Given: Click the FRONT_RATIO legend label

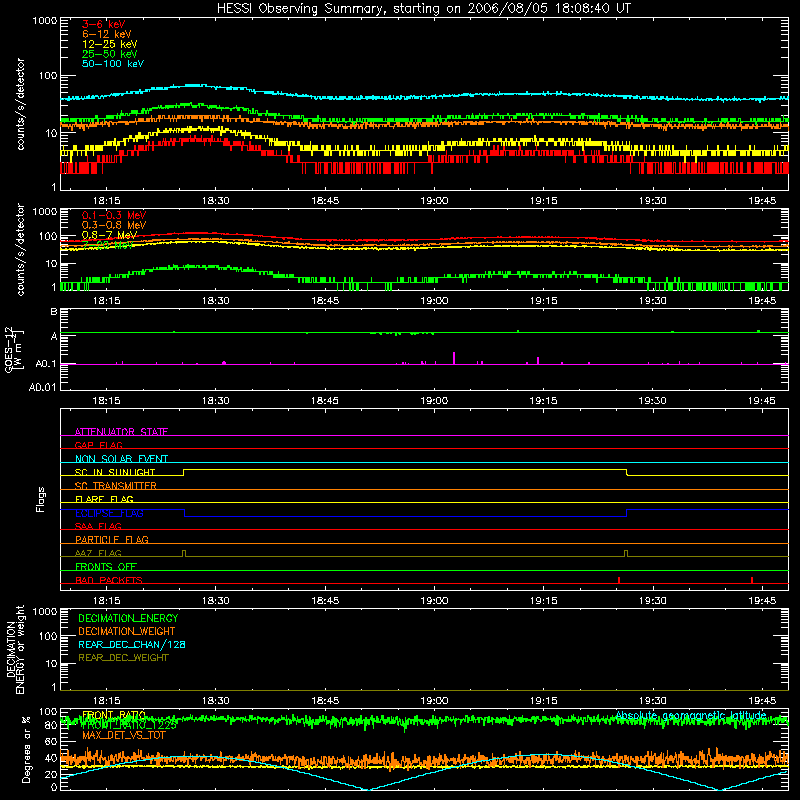Looking at the screenshot, I should (114, 715).
